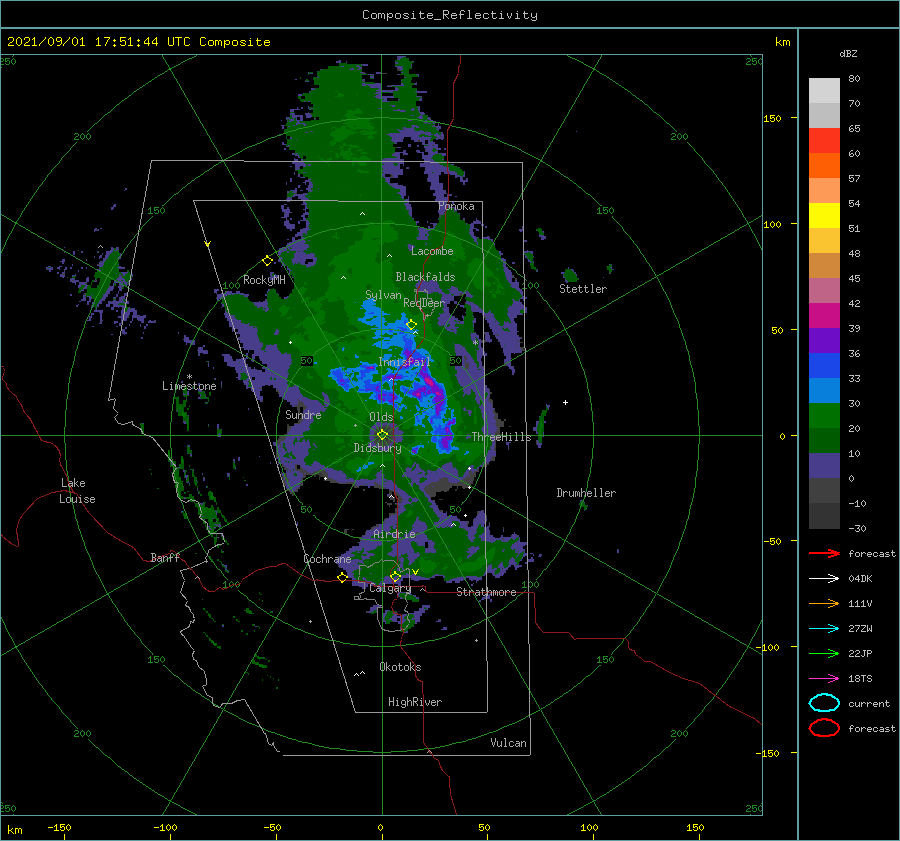Image resolution: width=900 pixels, height=841 pixels.
Task: Click the orange 111V arrow in the legend
Action: pos(824,603)
